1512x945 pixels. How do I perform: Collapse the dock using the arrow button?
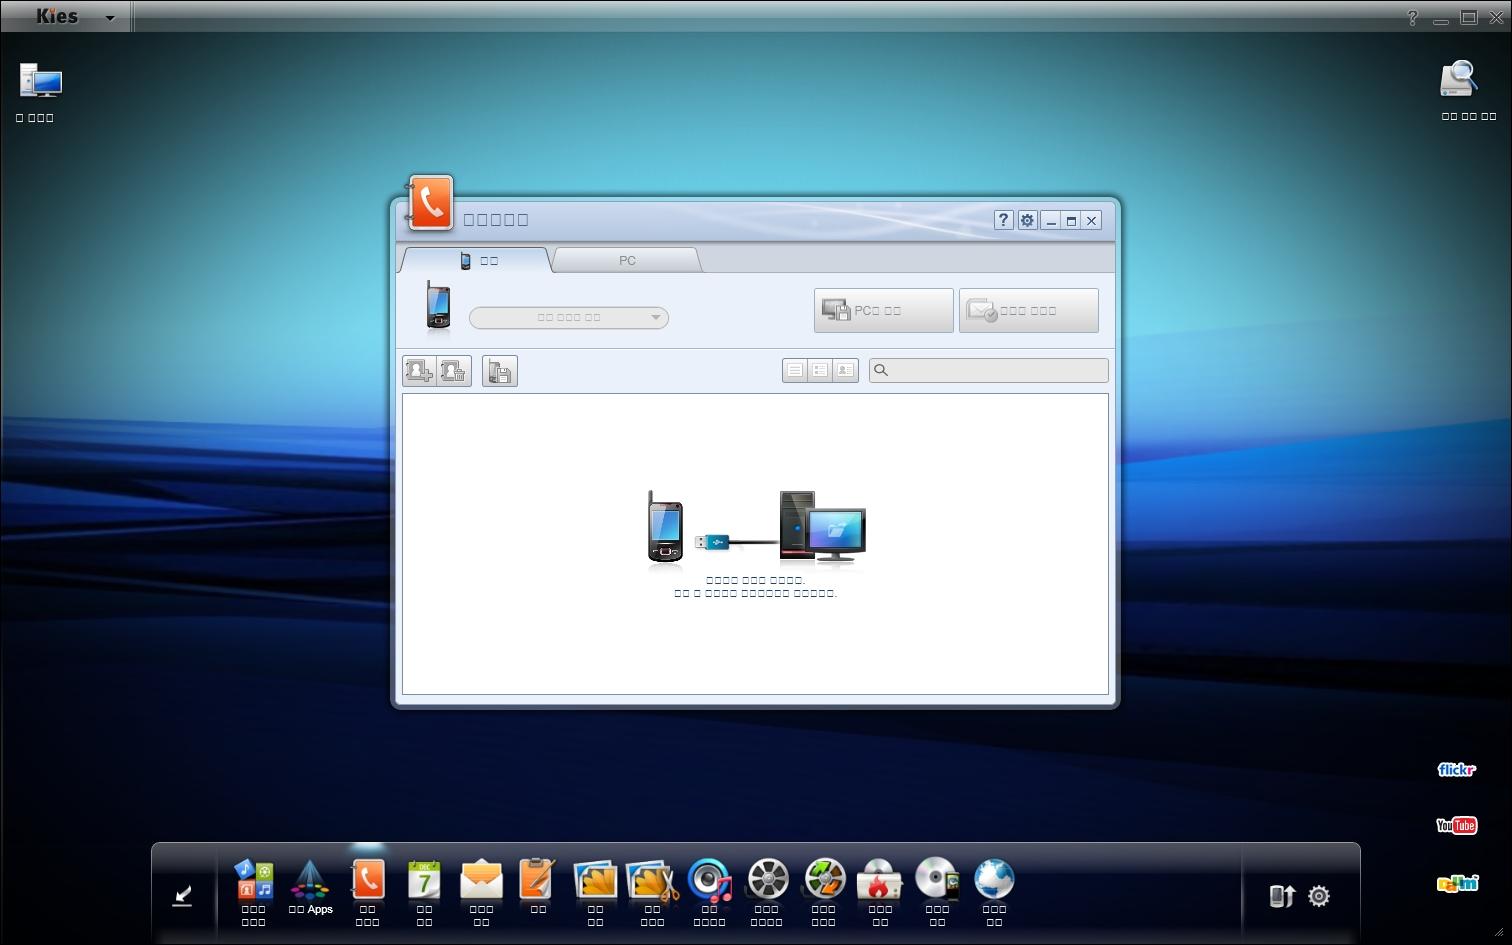[183, 895]
